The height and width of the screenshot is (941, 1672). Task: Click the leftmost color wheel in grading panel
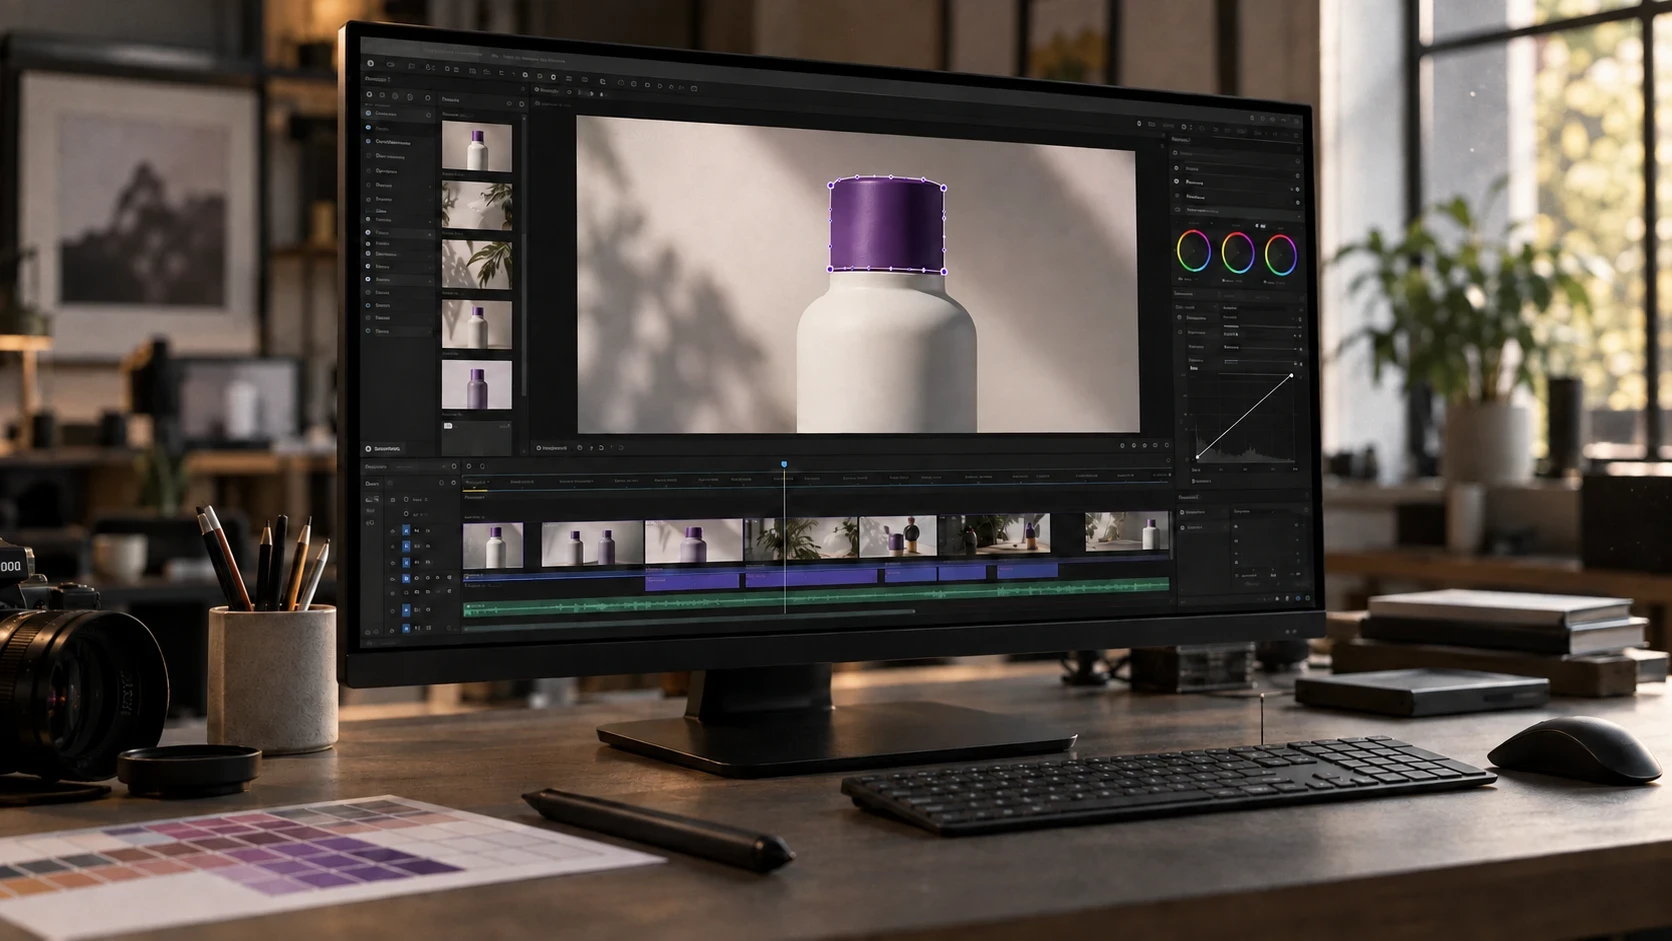(1194, 251)
